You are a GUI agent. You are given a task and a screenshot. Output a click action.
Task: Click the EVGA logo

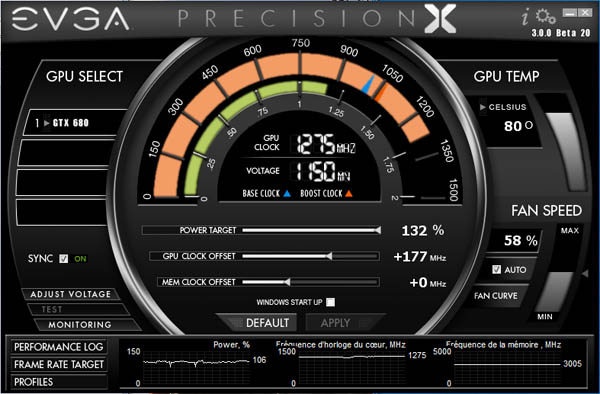click(71, 19)
